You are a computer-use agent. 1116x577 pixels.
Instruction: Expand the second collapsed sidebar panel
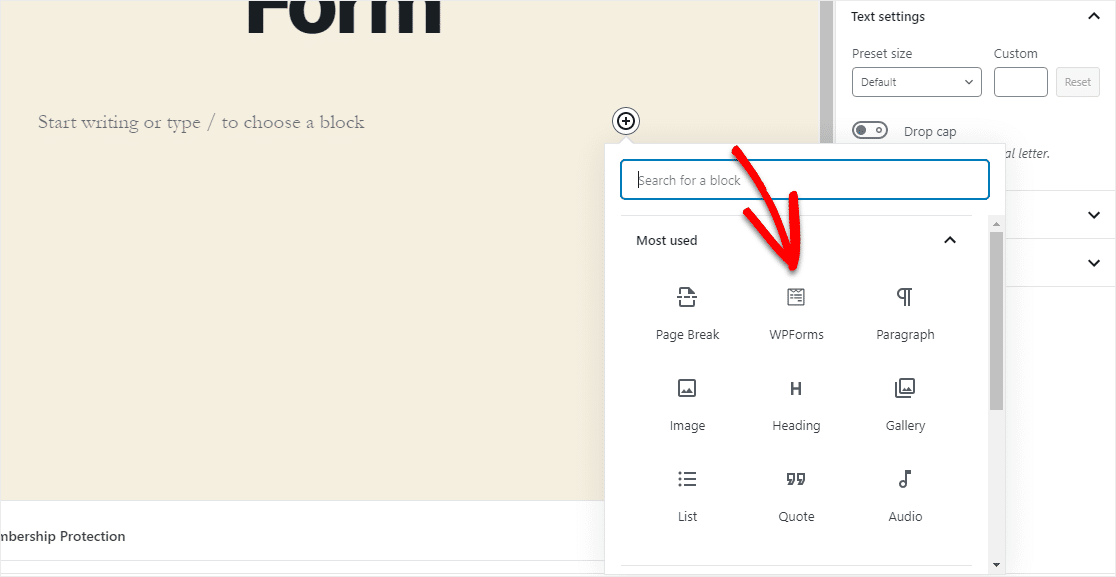tap(1094, 263)
